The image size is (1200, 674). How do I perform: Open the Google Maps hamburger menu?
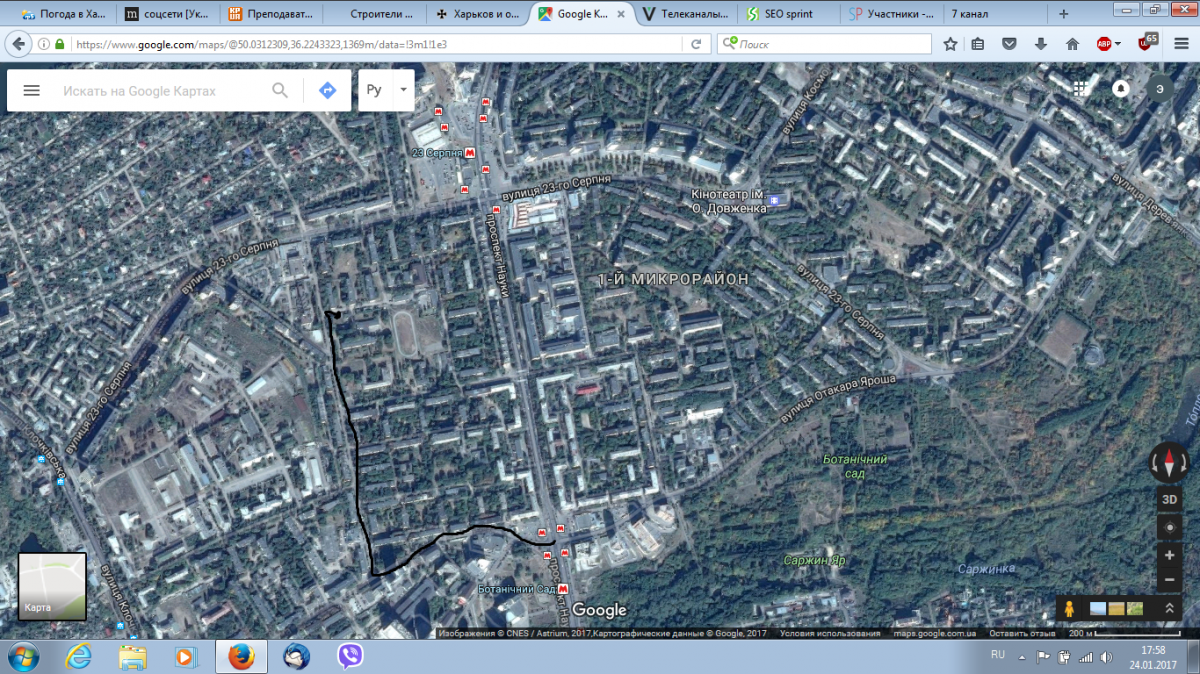(31, 90)
